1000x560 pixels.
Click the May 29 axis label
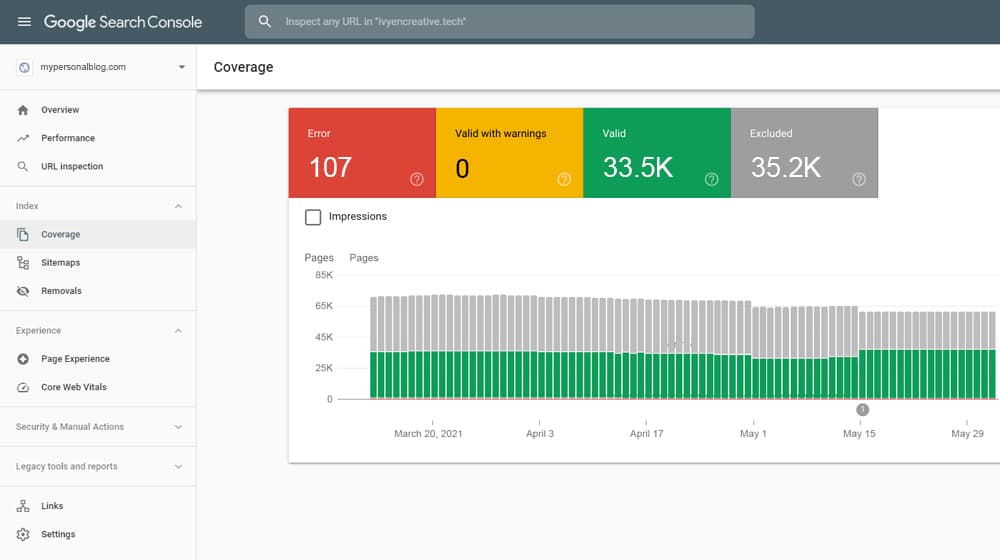[x=967, y=434]
